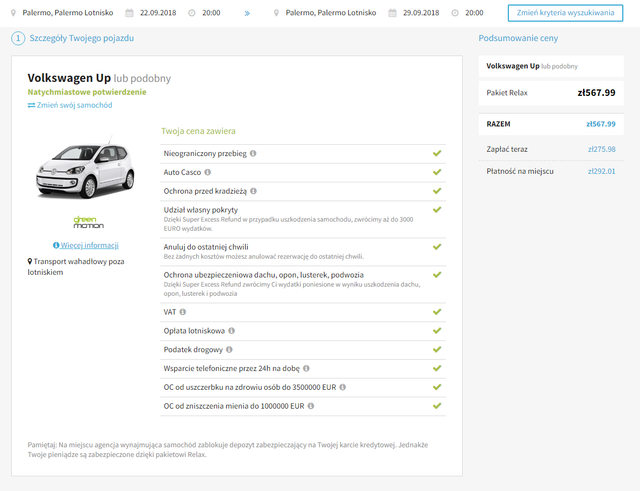
Task: Click Green Motion supplier logo
Action: click(89, 222)
